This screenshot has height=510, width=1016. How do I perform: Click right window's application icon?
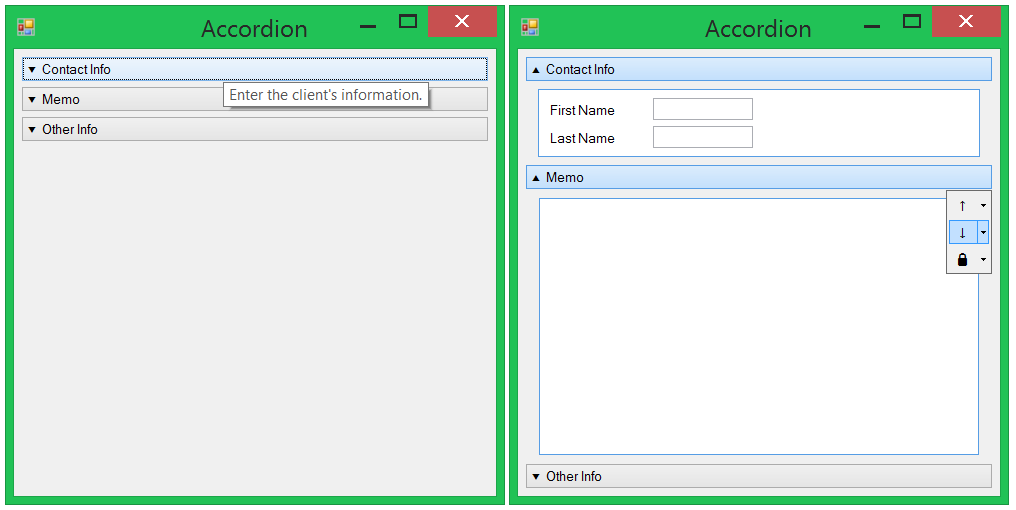pyautogui.click(x=530, y=27)
